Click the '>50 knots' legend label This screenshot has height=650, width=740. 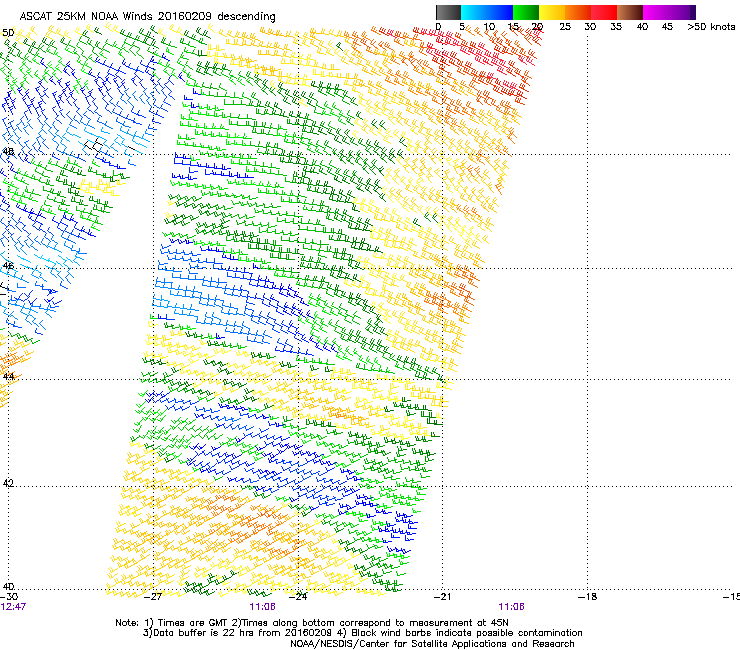[x=711, y=26]
